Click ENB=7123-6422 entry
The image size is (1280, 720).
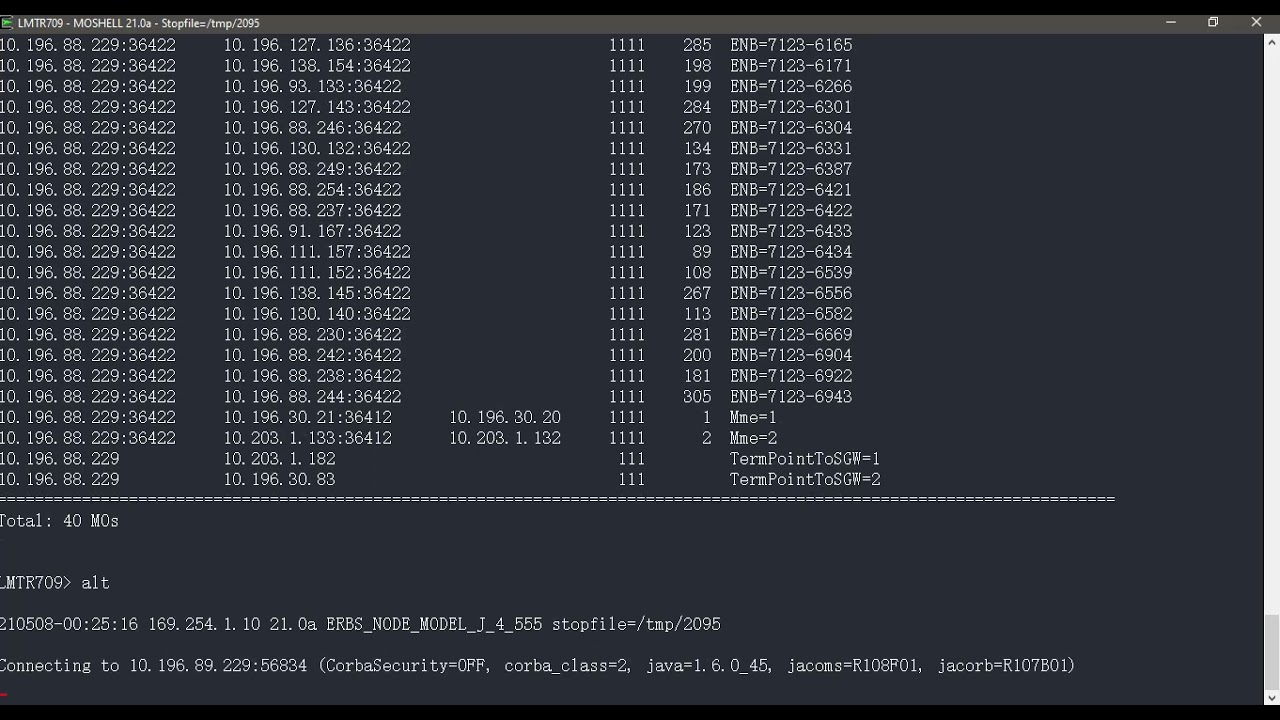pyautogui.click(x=791, y=211)
